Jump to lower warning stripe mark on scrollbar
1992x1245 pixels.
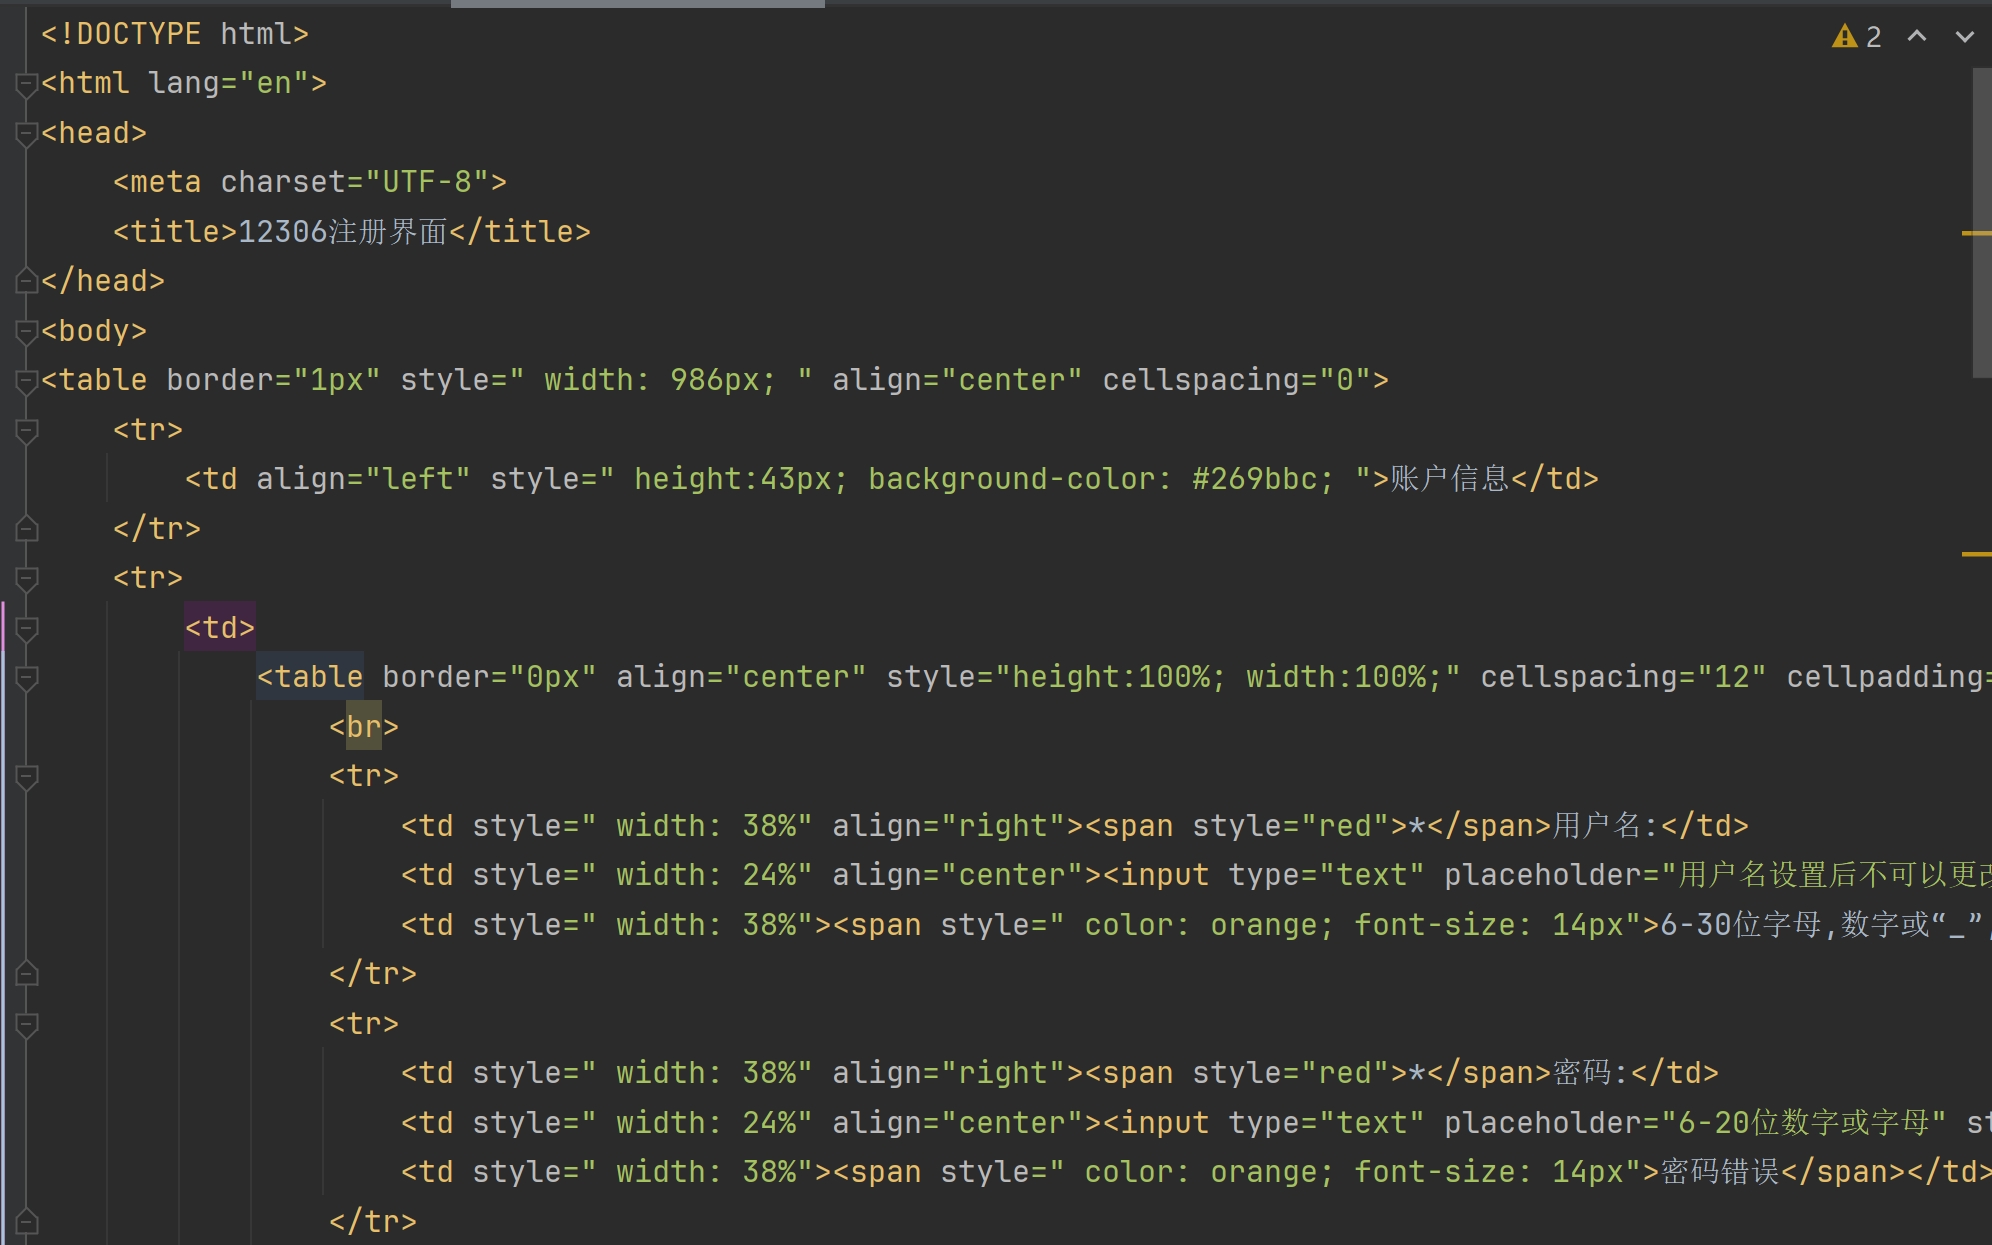(x=1976, y=553)
